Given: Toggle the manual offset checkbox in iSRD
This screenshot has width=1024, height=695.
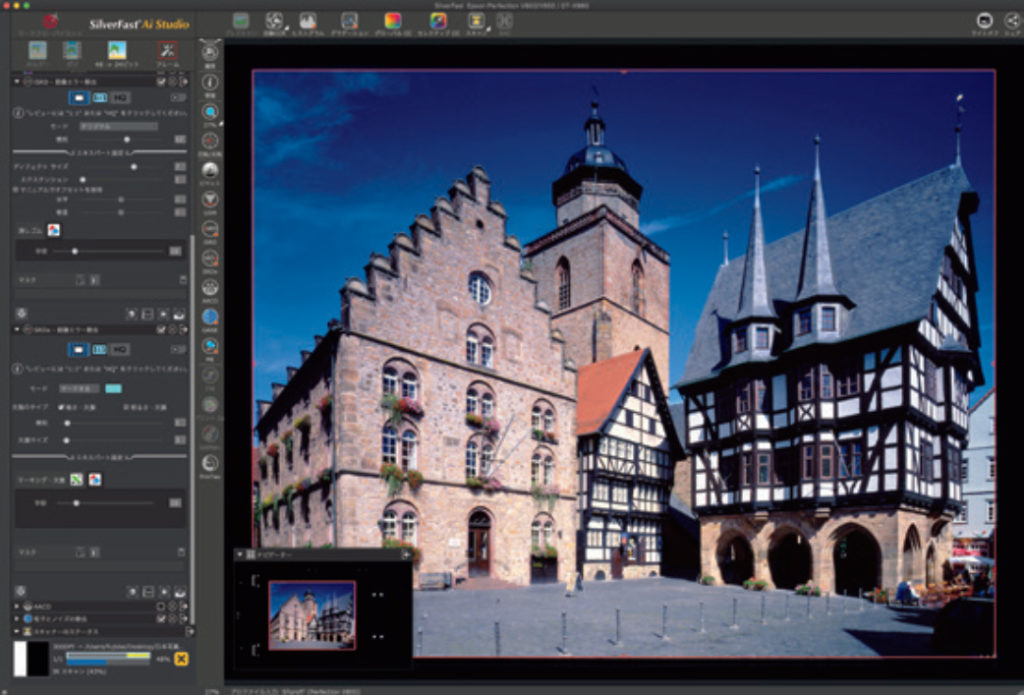Looking at the screenshot, I should tap(16, 189).
